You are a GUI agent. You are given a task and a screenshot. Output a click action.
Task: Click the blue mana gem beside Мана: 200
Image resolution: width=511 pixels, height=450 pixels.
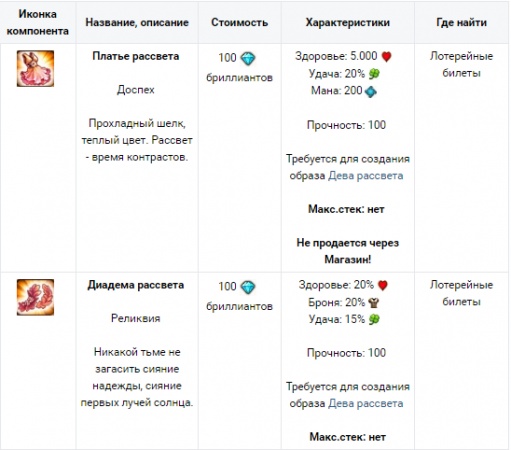(371, 91)
